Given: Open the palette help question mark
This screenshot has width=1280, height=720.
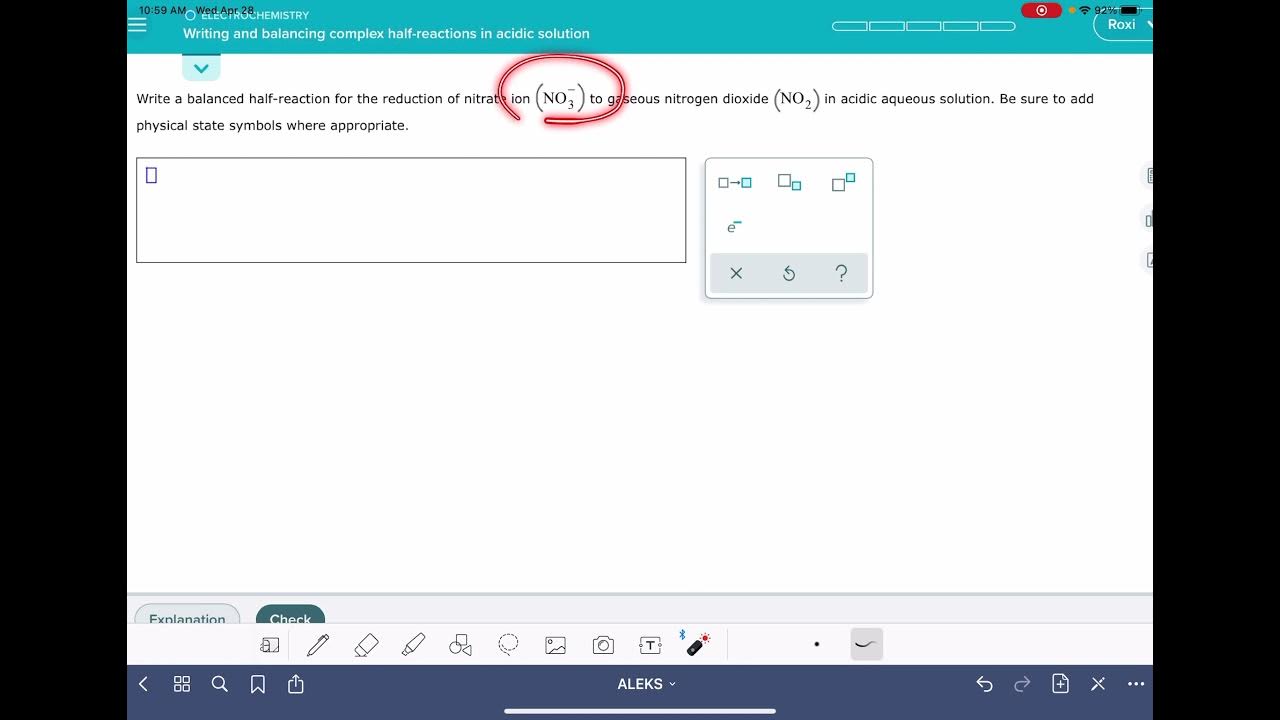Looking at the screenshot, I should coord(841,273).
